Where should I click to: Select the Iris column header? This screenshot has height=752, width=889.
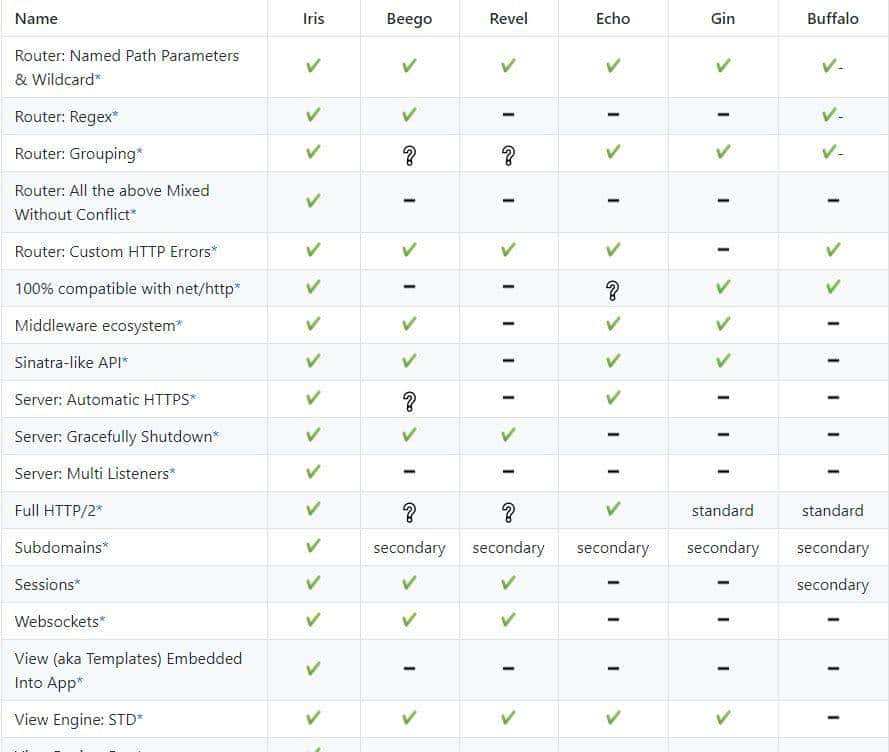[313, 18]
